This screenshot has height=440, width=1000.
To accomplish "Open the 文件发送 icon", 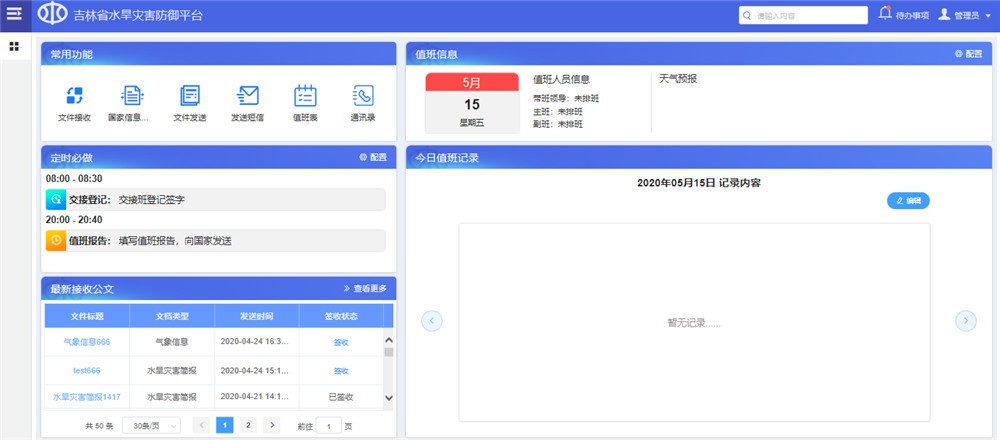I will (189, 96).
